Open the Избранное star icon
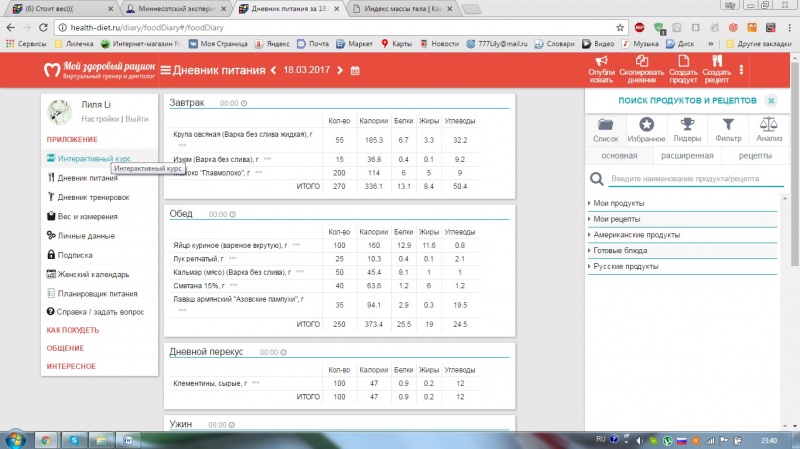Image resolution: width=800 pixels, height=449 pixels. tap(647, 125)
